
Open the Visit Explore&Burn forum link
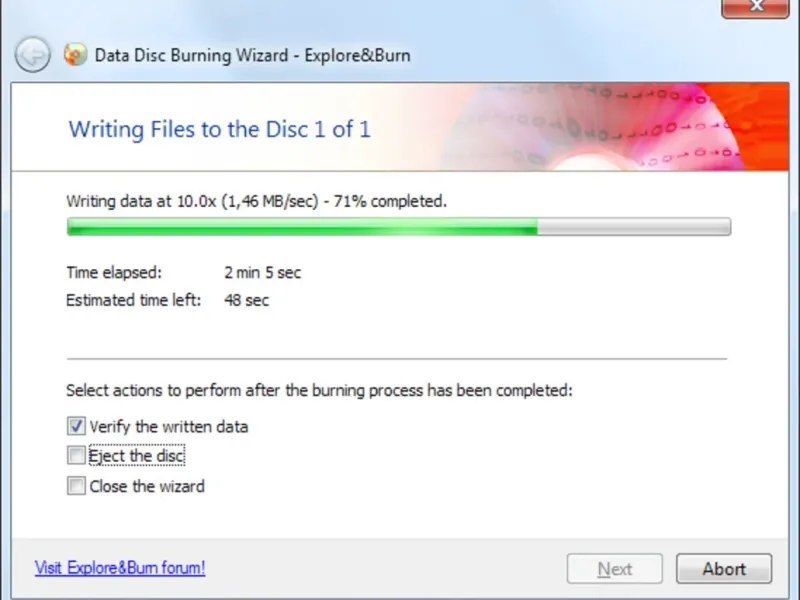pos(120,567)
